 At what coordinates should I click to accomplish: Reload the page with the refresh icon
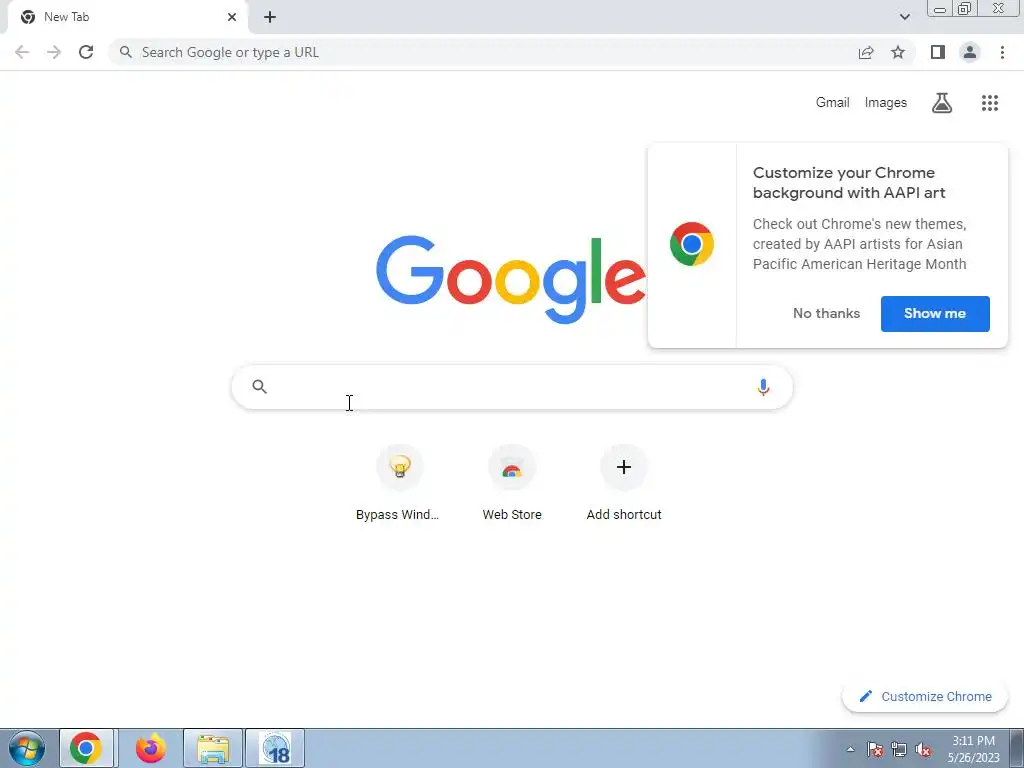pos(86,52)
